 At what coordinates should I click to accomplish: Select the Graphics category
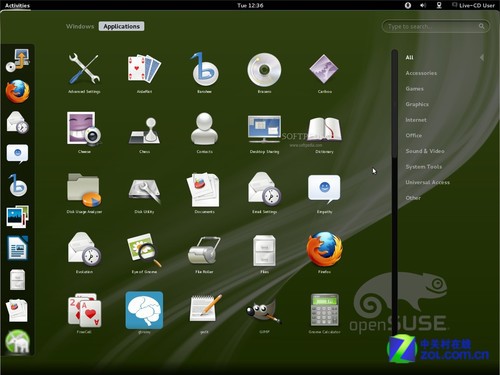(x=417, y=104)
